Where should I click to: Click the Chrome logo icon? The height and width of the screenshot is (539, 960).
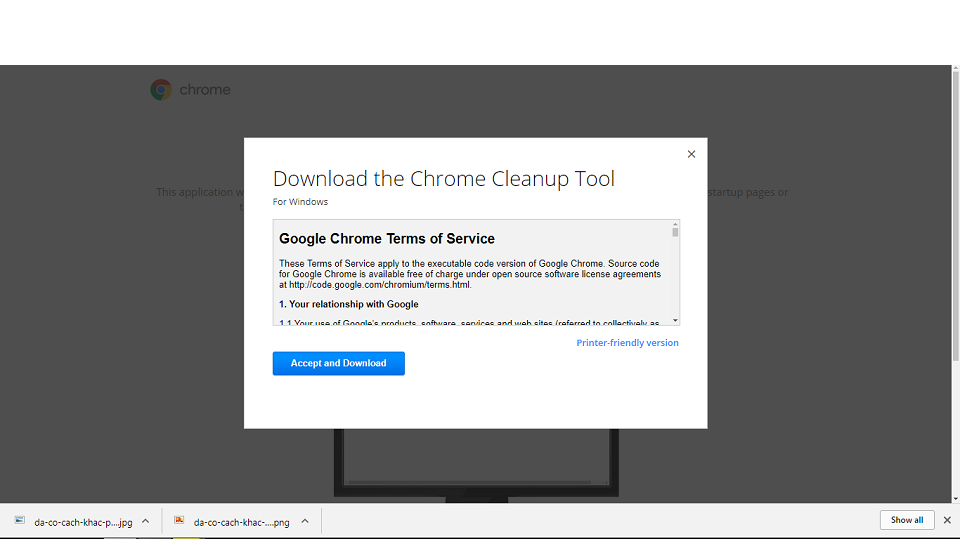[x=161, y=90]
